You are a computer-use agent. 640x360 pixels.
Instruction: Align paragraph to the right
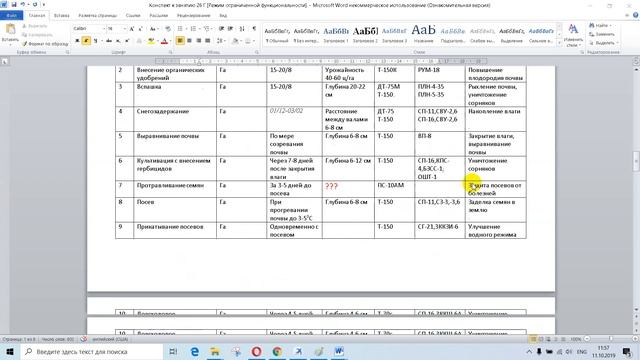(x=198, y=41)
